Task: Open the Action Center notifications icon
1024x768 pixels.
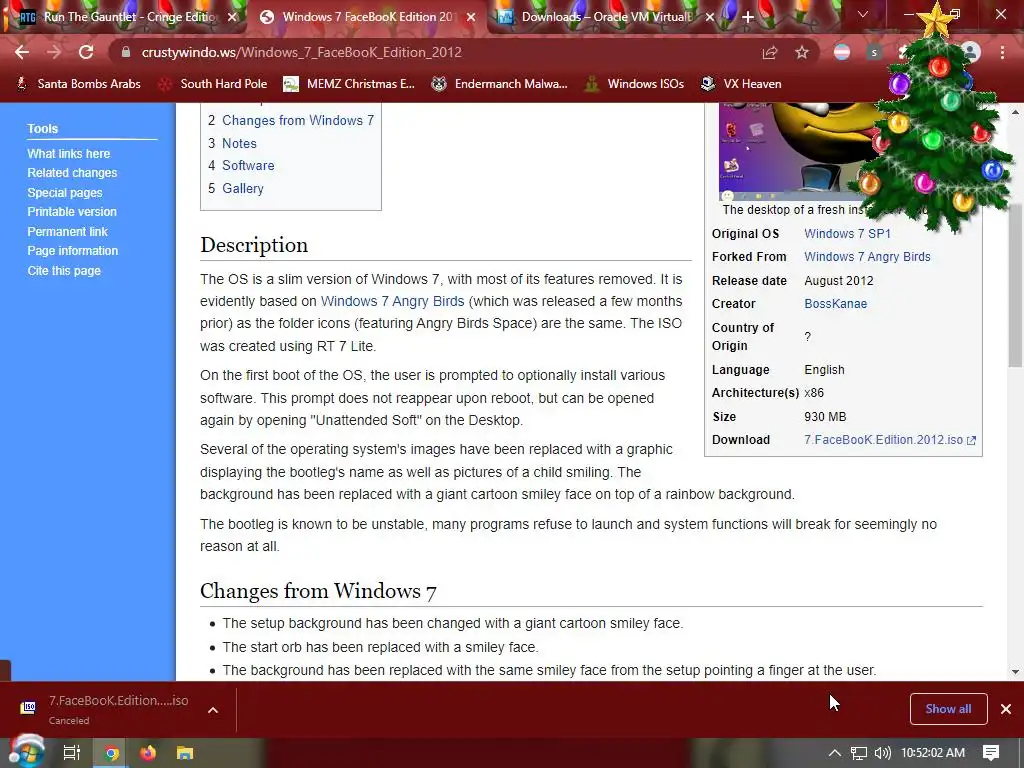Action: point(991,753)
